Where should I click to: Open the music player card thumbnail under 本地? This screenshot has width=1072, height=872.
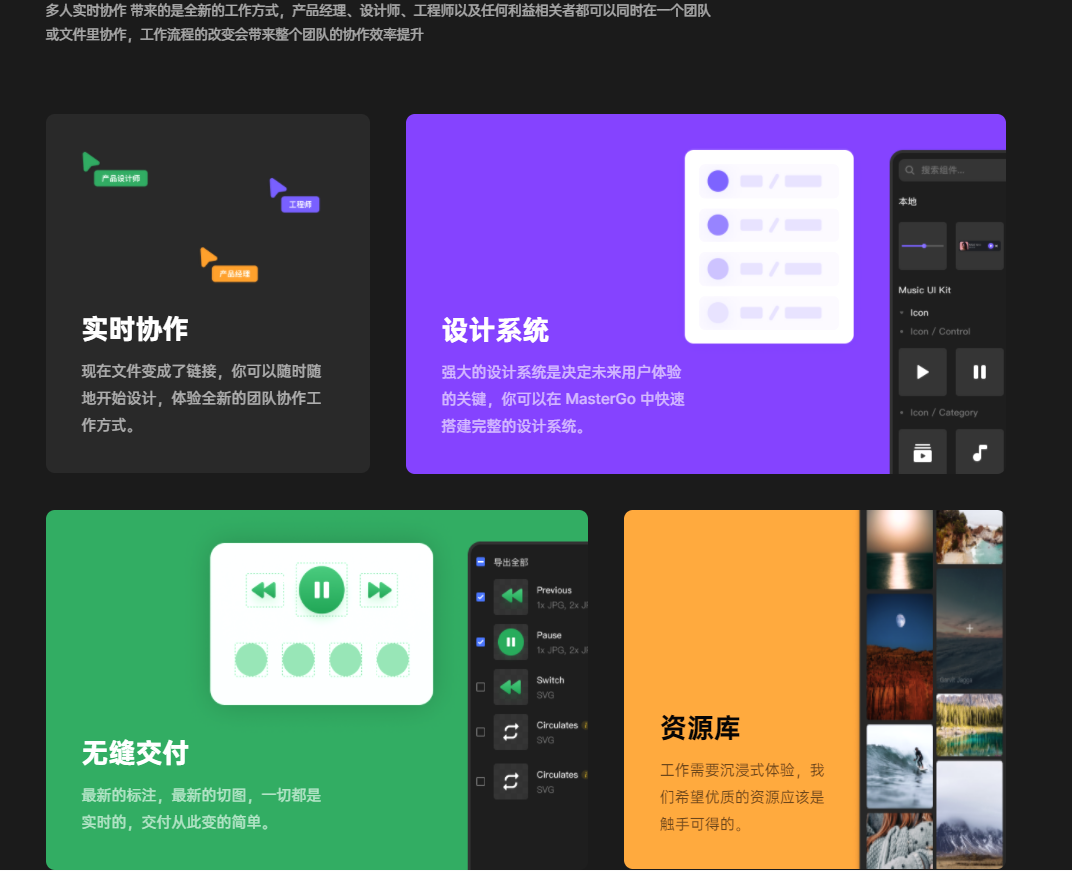(980, 246)
